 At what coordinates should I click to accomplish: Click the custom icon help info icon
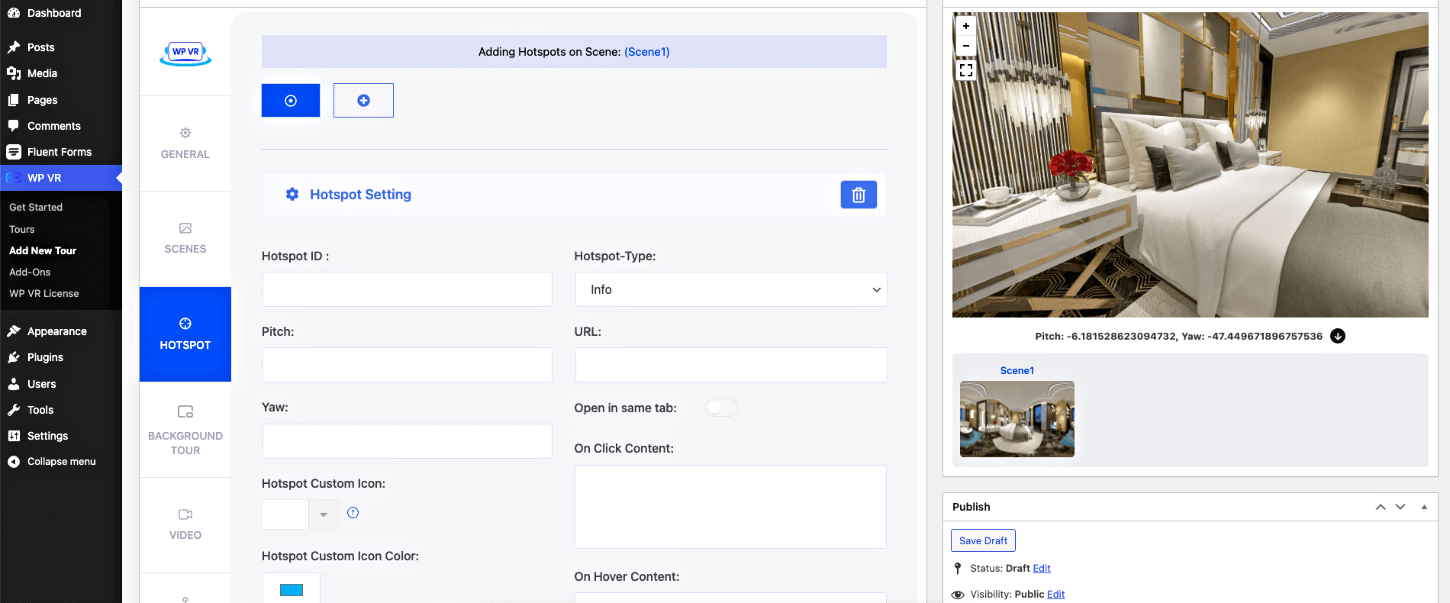coord(353,513)
